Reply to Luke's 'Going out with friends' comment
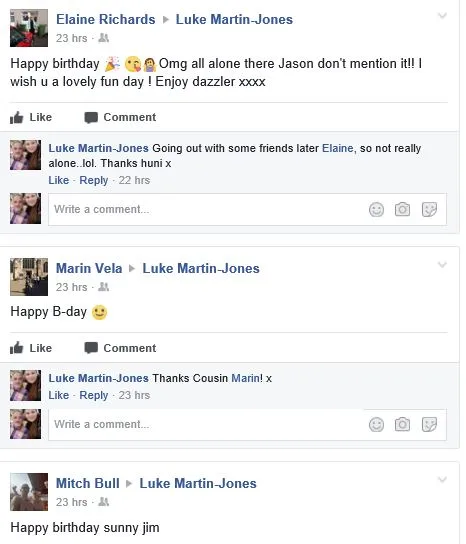The image size is (466, 544). pos(94,180)
